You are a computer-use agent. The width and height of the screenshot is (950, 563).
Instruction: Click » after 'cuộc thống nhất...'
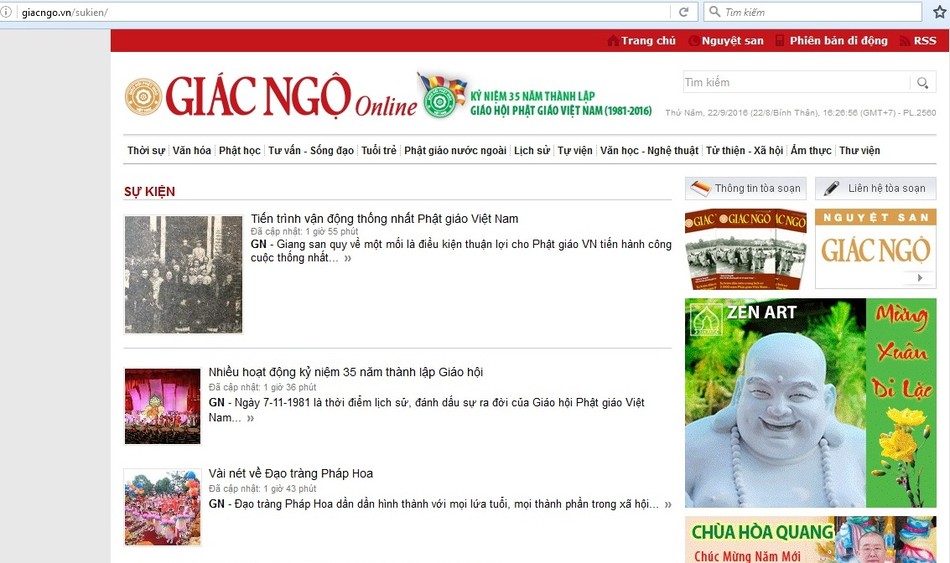click(x=348, y=258)
